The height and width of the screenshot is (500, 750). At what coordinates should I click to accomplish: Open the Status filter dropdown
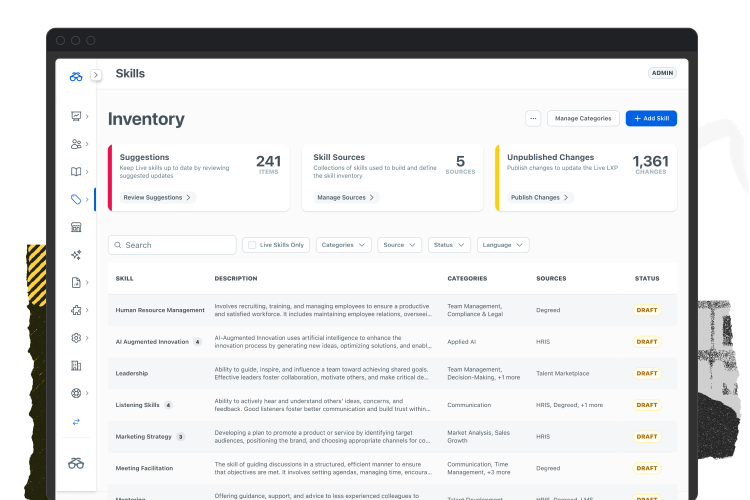click(x=449, y=245)
